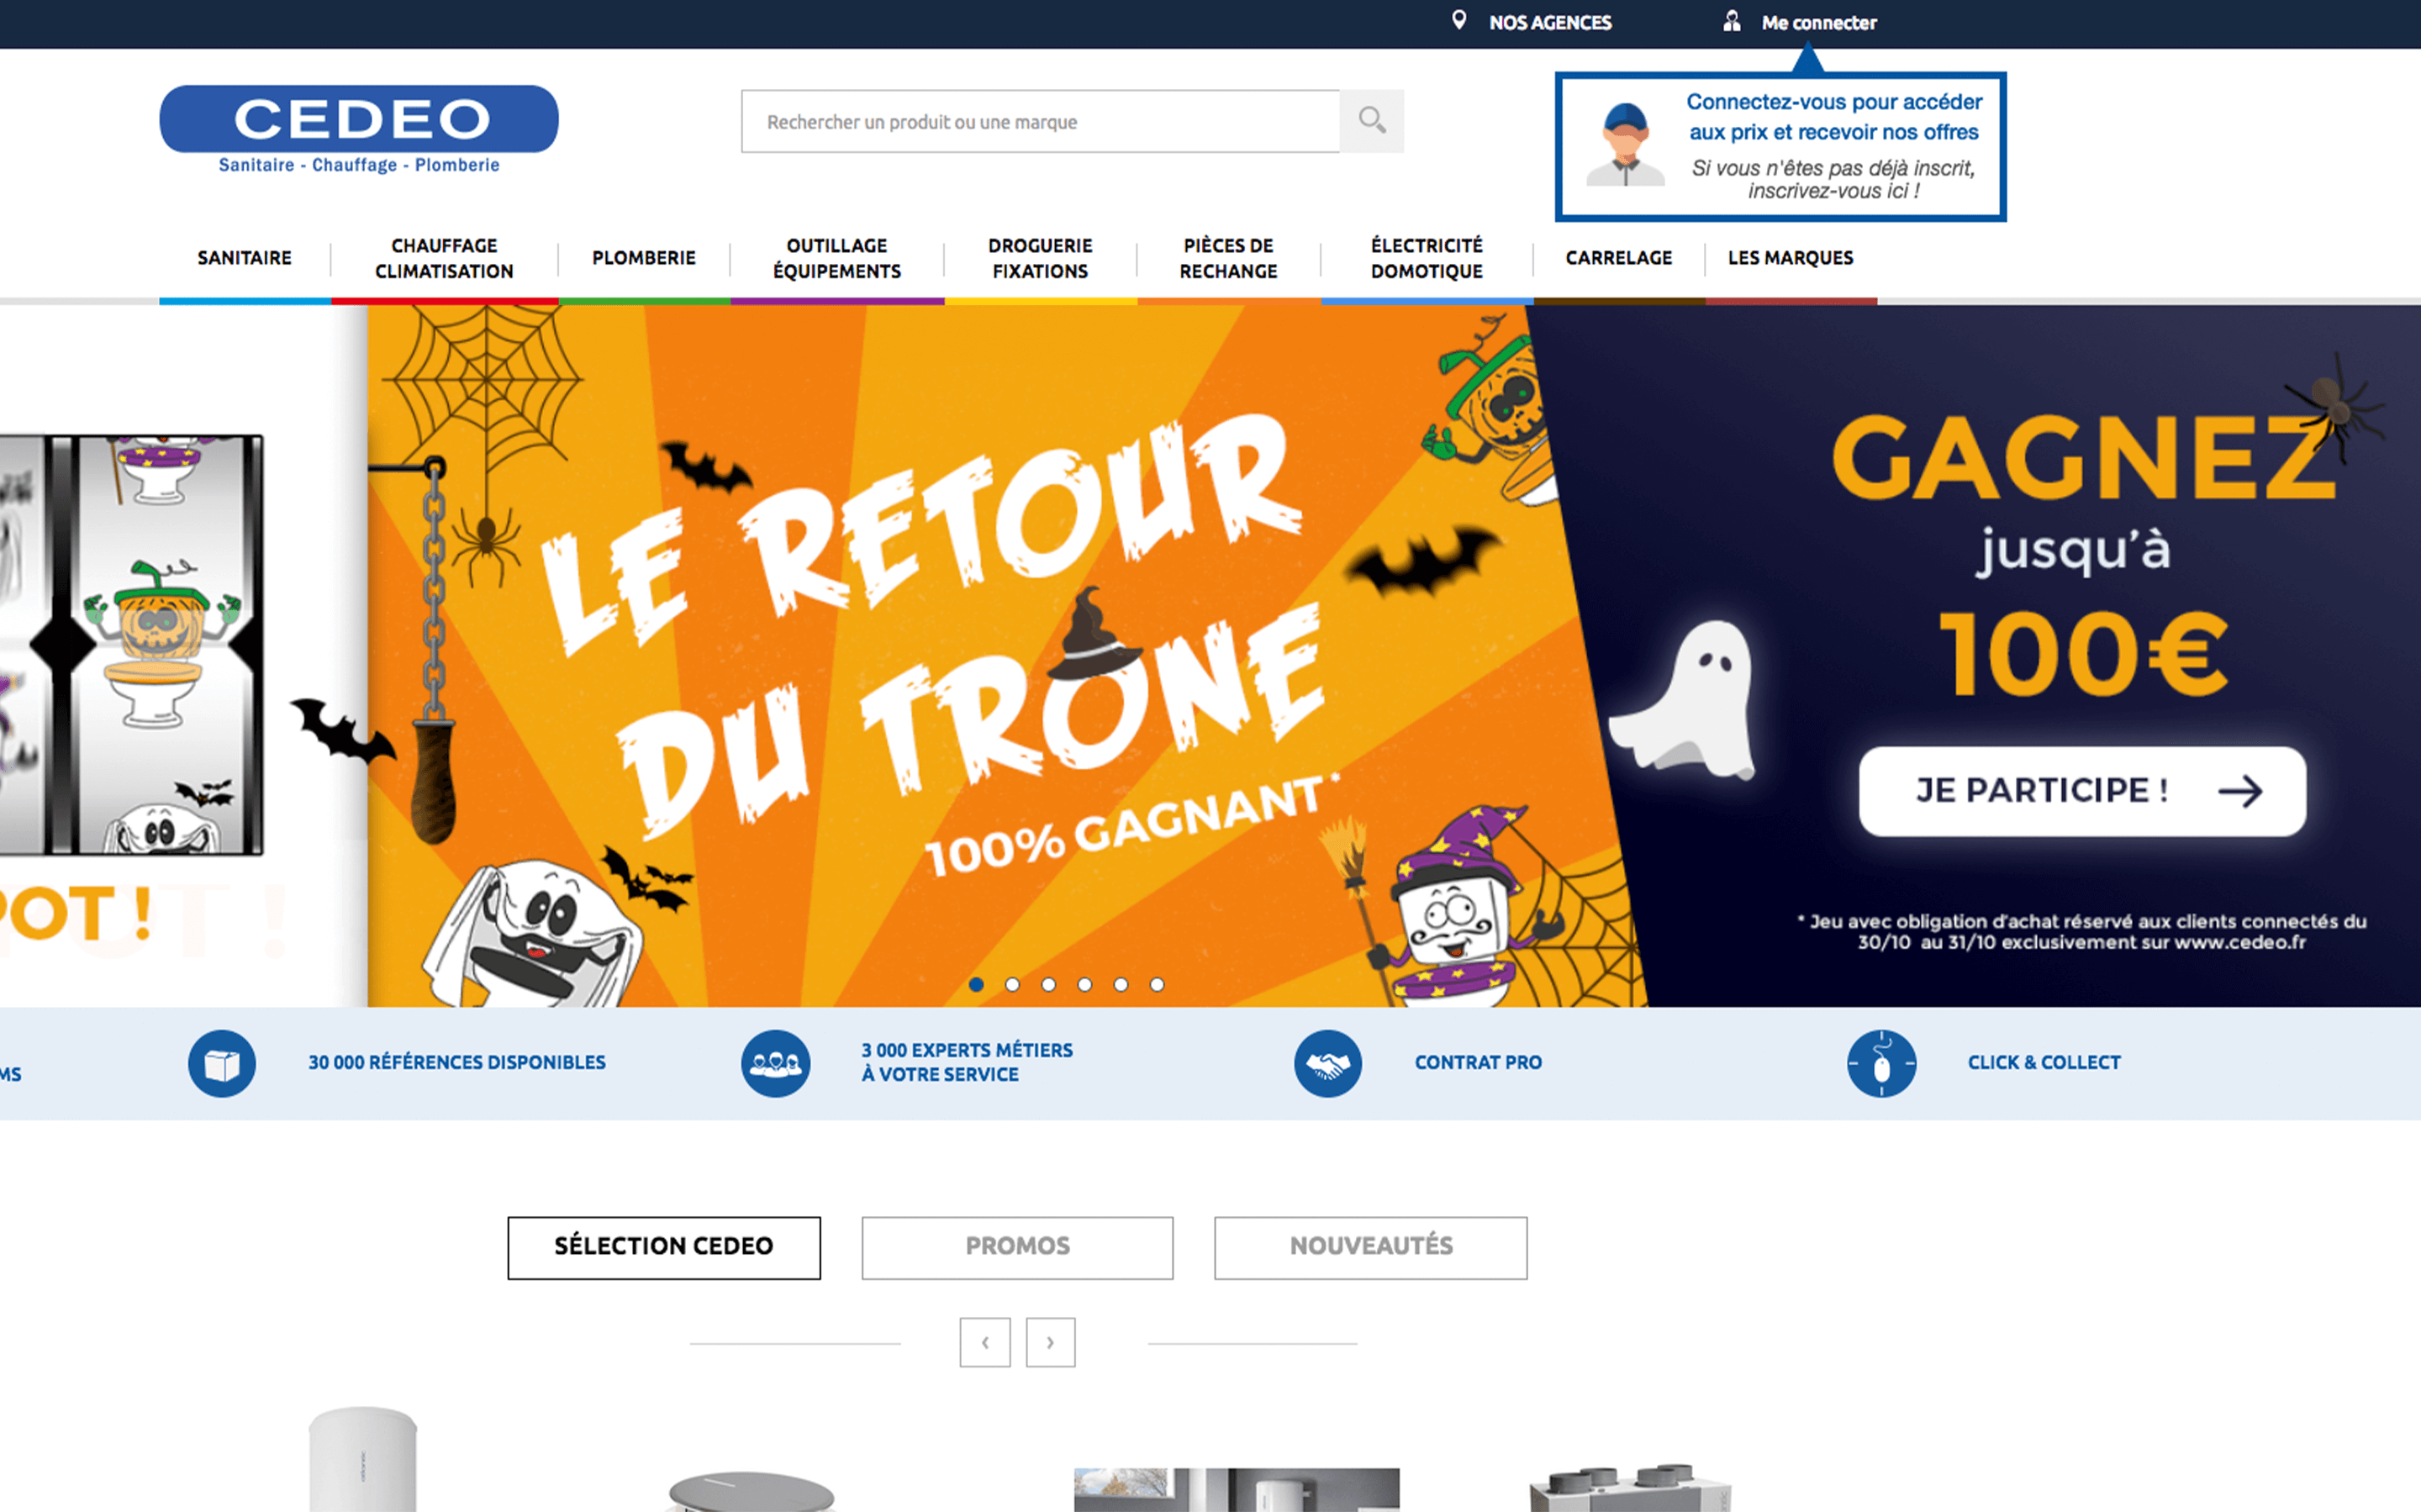Click the box icon for 30 000 références
The height and width of the screenshot is (1512, 2421).
pos(222,1063)
